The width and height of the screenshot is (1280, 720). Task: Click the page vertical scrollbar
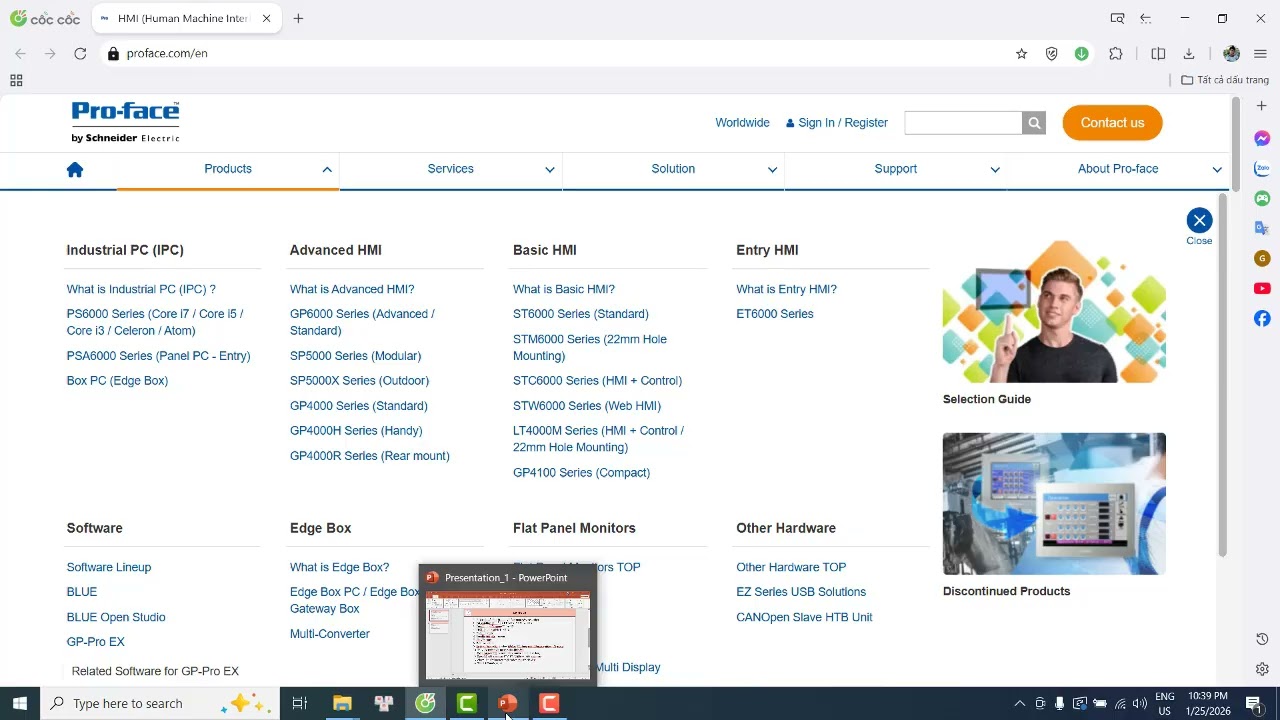pos(1235,145)
